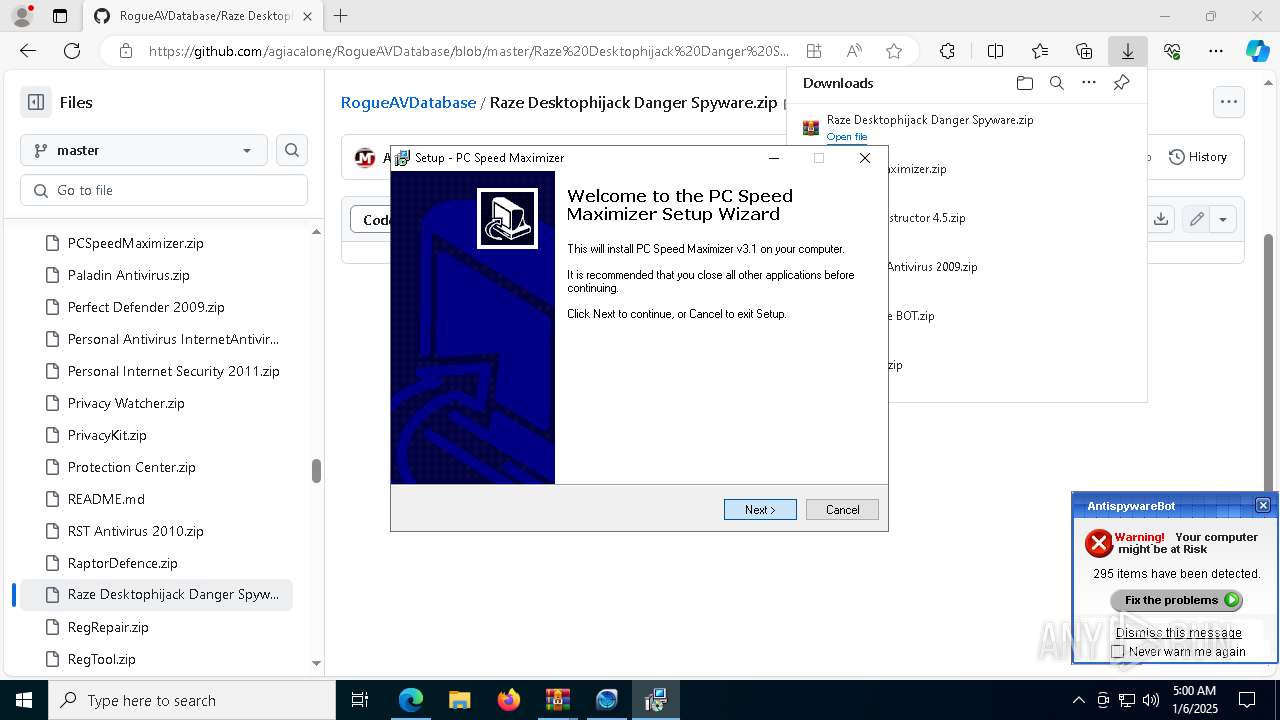Open Privacy Watcher.zip

point(126,403)
